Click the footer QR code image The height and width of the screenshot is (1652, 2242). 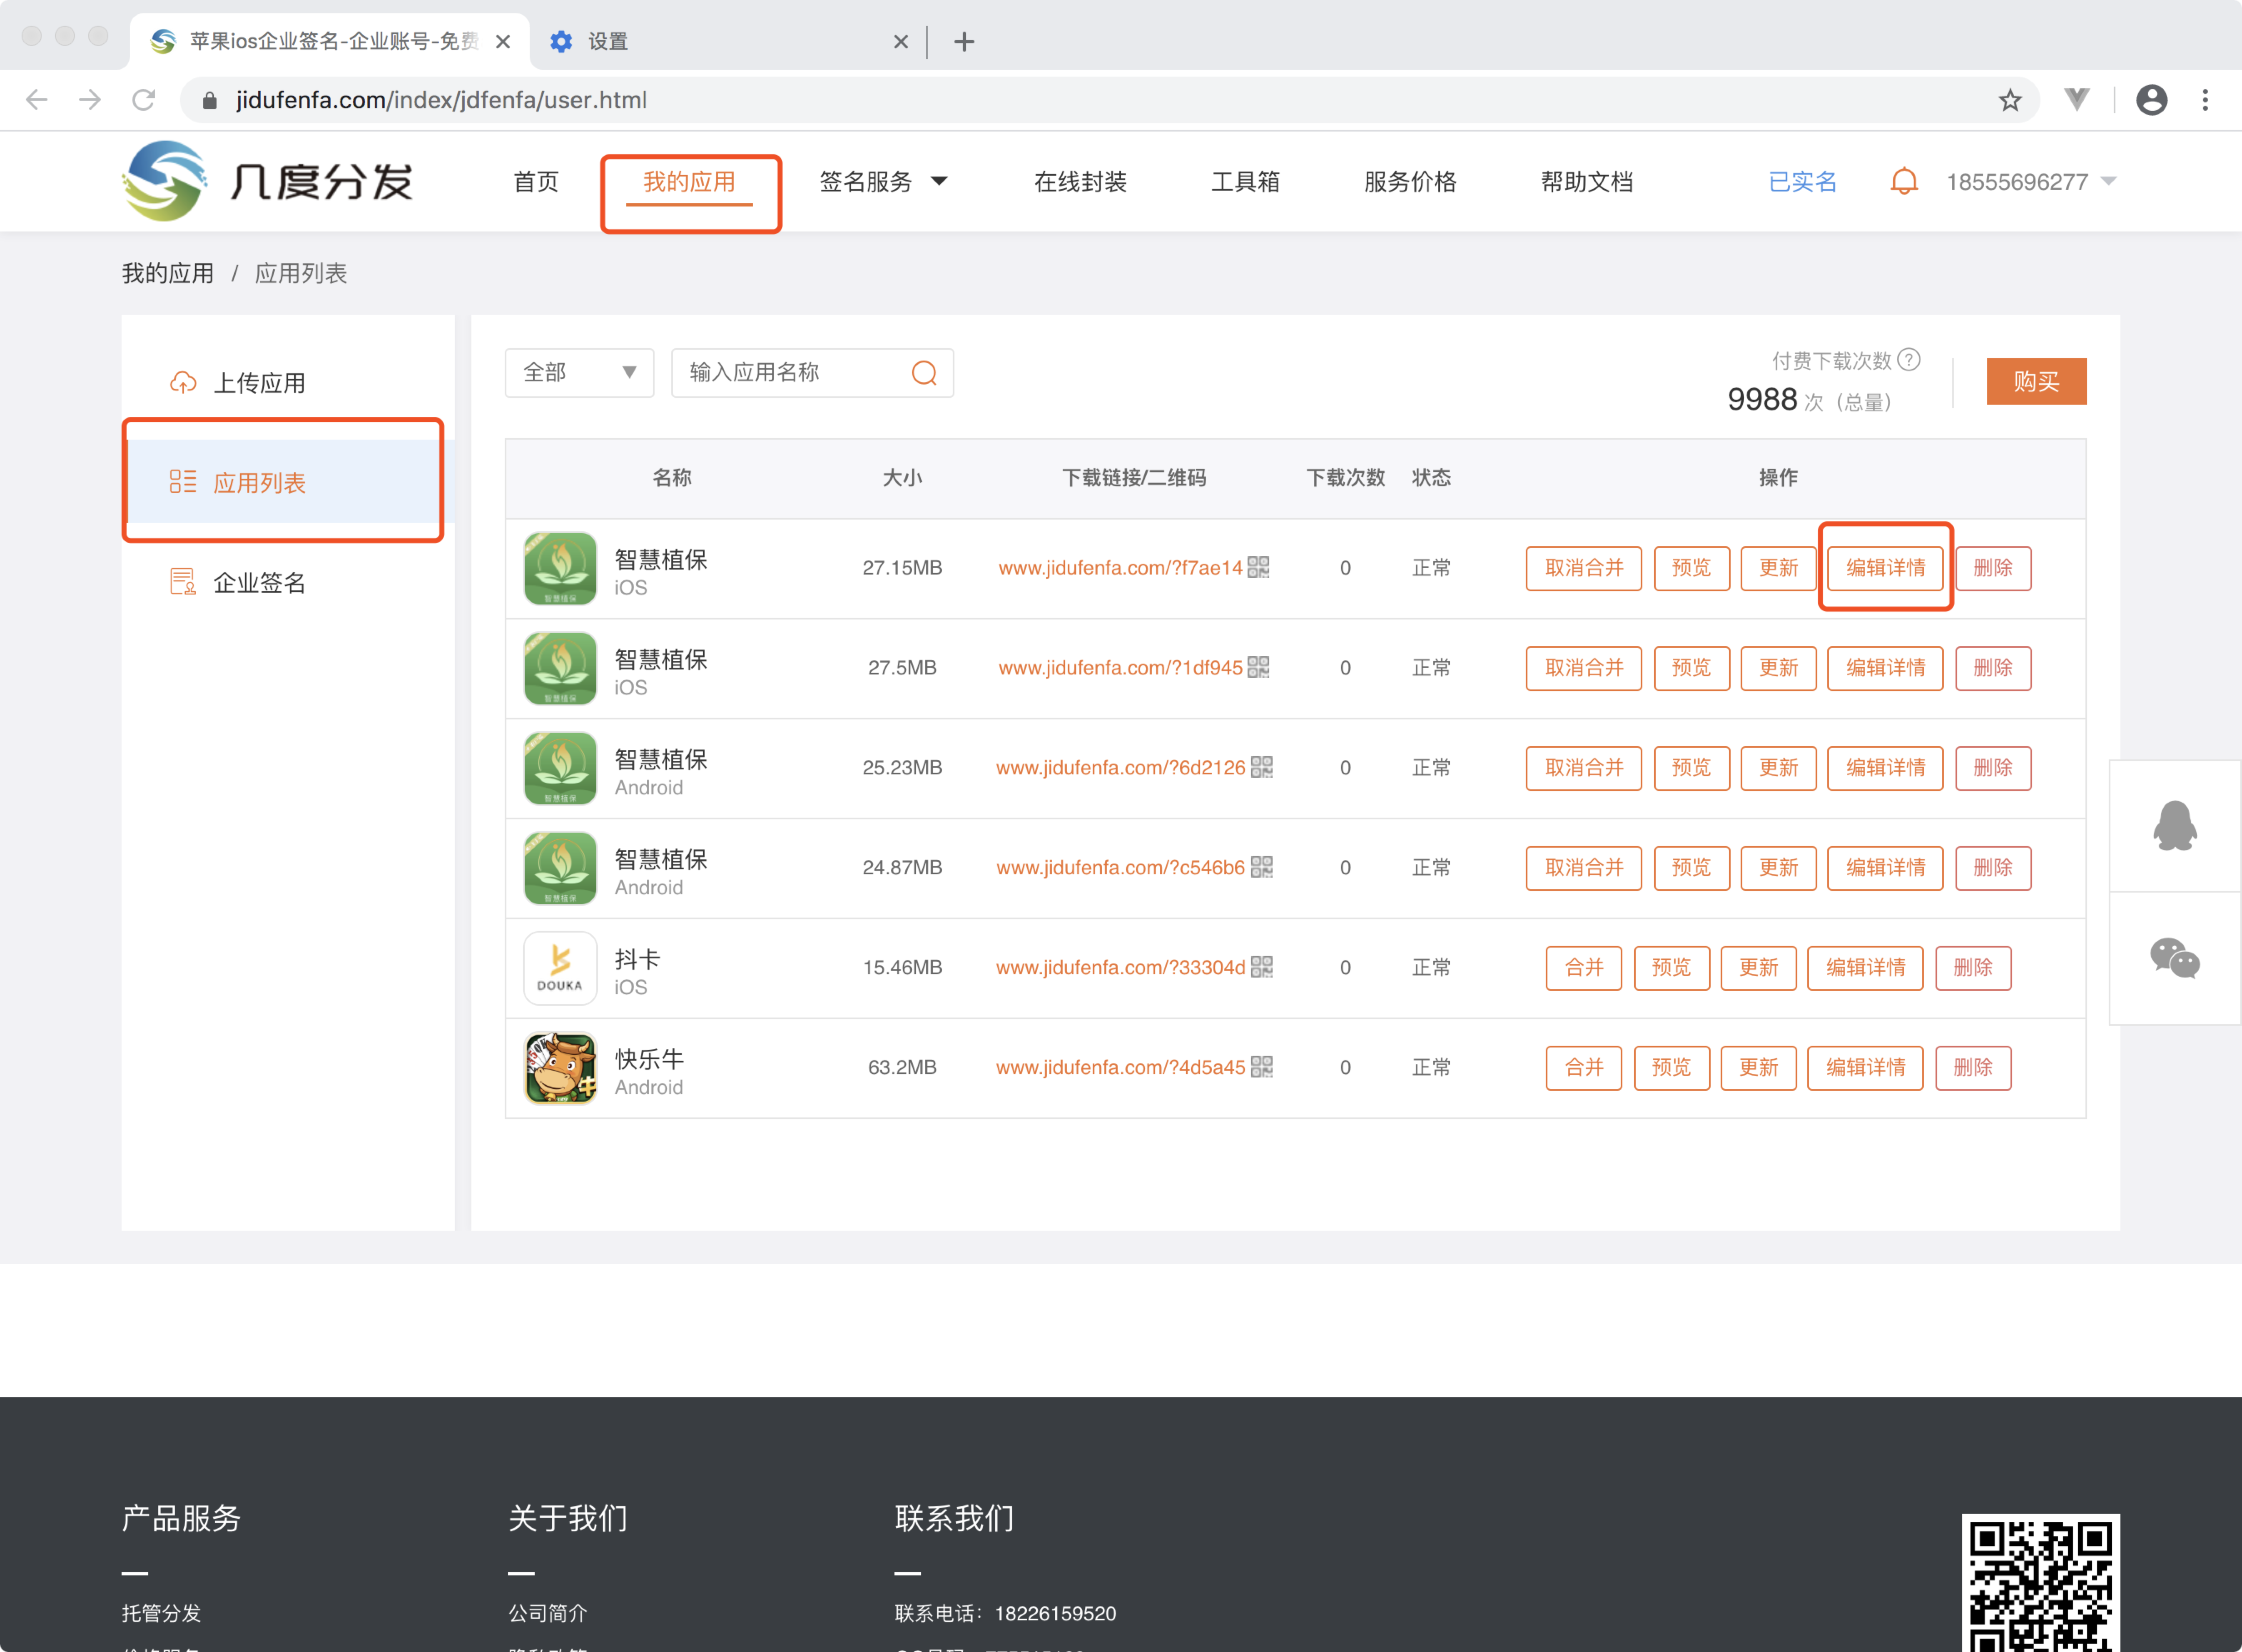[x=2040, y=1583]
